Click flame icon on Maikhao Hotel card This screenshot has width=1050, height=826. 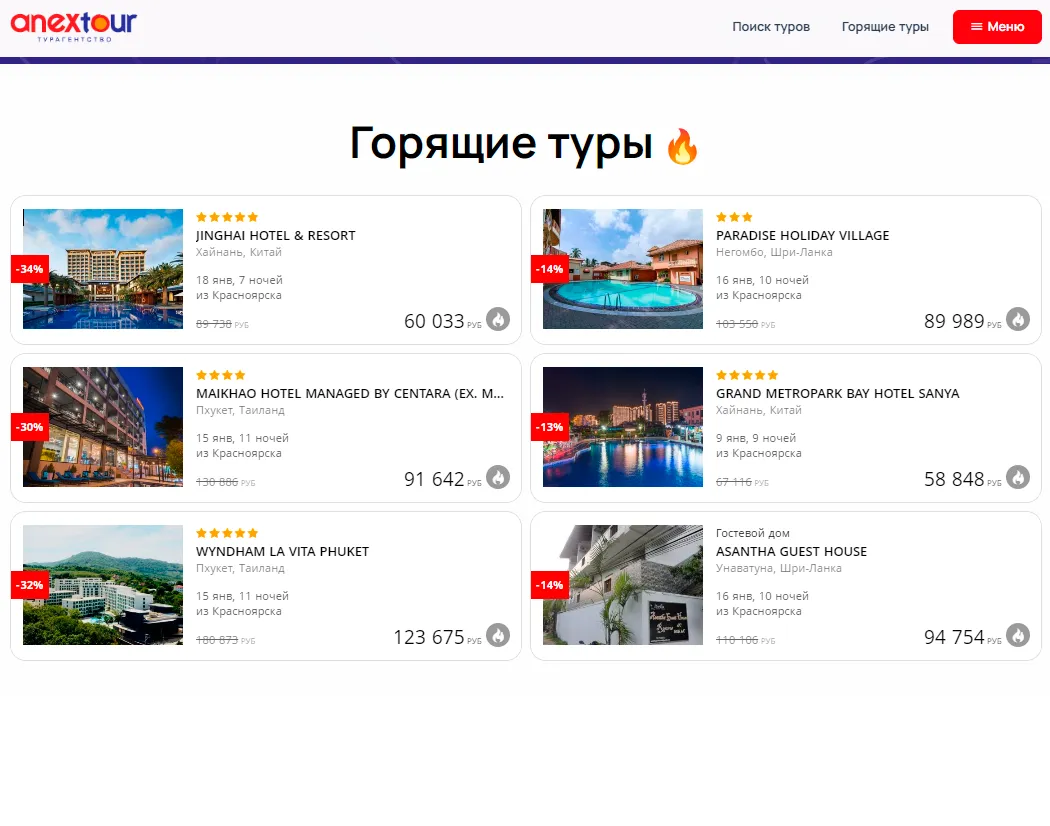(x=498, y=477)
